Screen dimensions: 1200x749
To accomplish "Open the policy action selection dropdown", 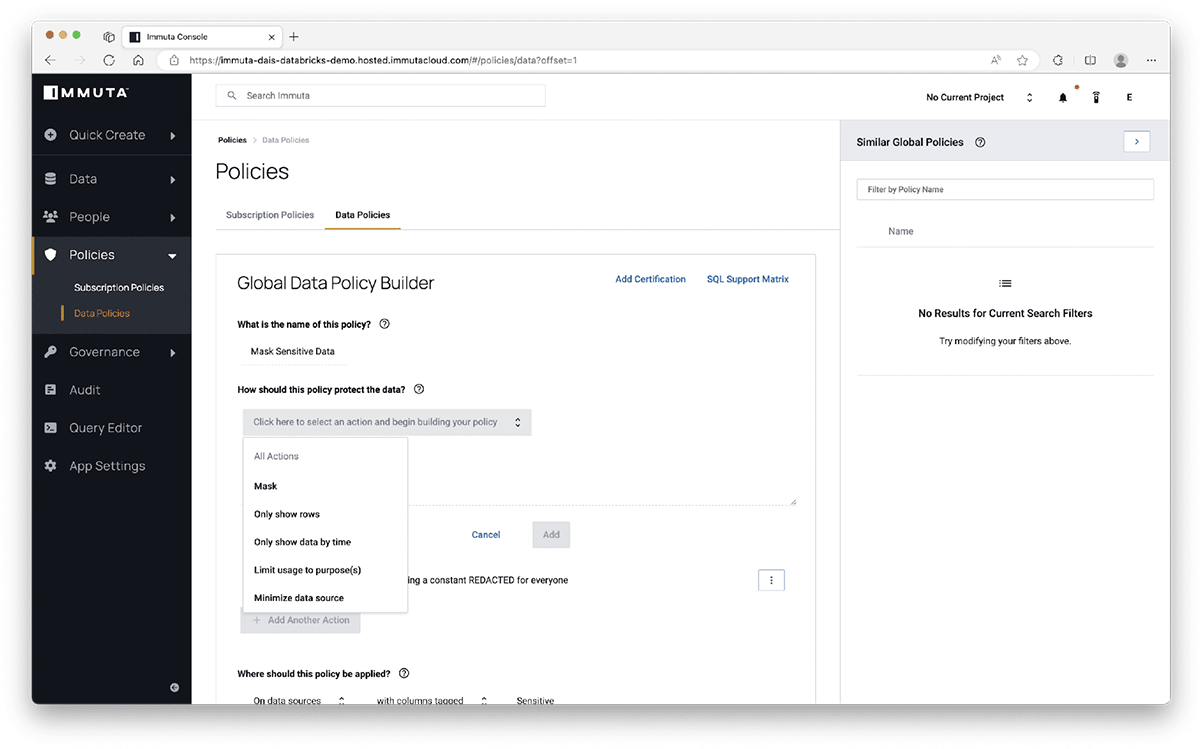I will click(386, 422).
